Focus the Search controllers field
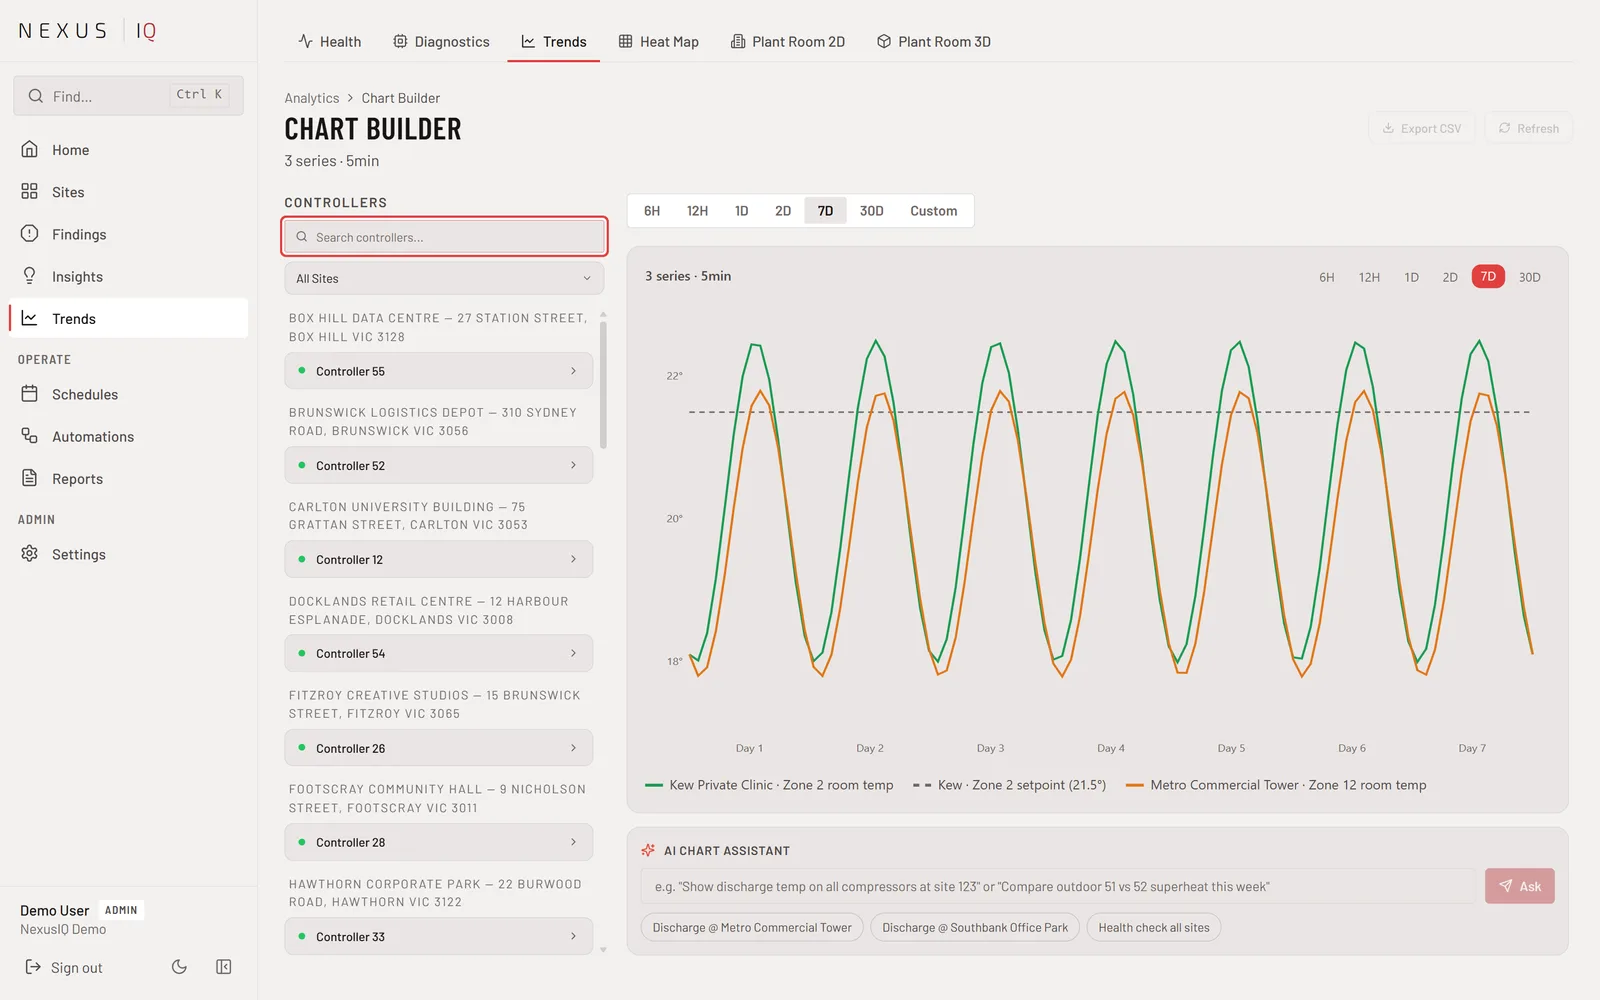The width and height of the screenshot is (1600, 1000). [445, 237]
